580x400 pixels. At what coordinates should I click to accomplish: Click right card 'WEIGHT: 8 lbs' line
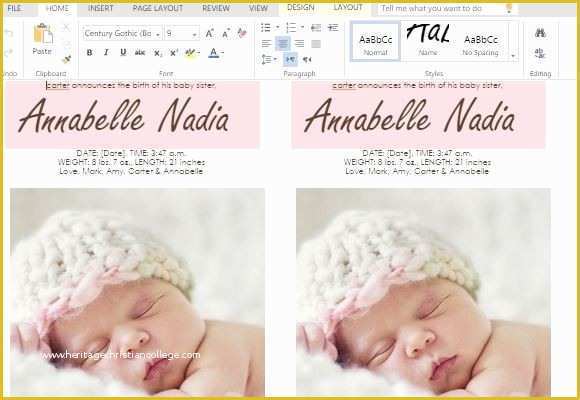417,162
